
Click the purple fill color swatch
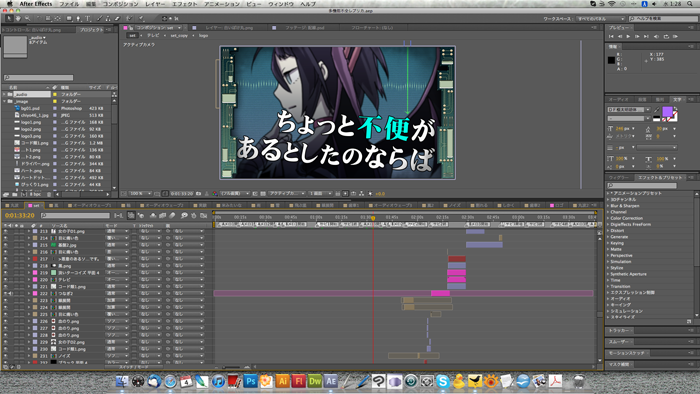(x=667, y=112)
